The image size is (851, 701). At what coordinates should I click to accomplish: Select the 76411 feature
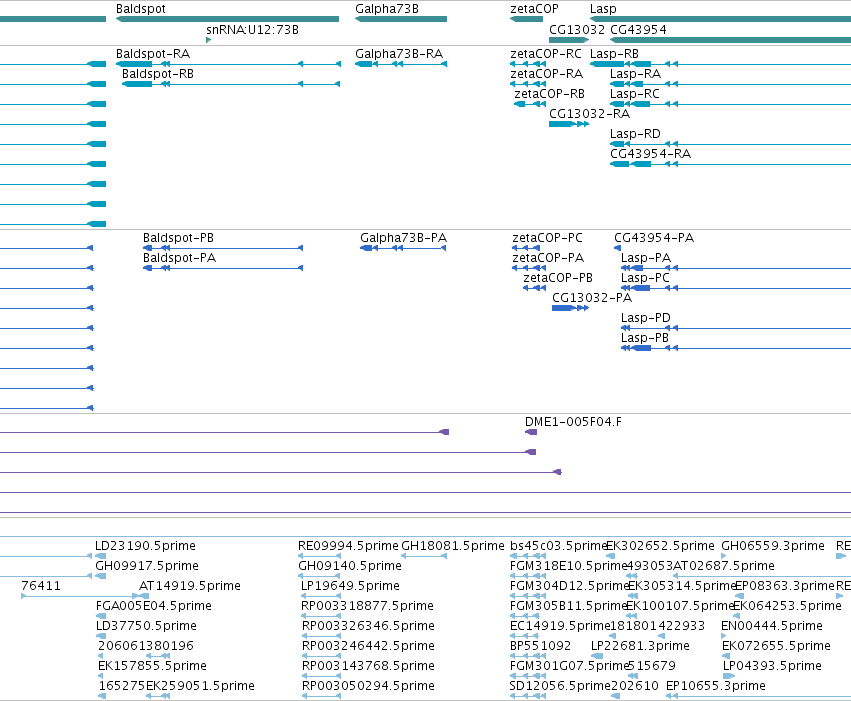[80, 596]
